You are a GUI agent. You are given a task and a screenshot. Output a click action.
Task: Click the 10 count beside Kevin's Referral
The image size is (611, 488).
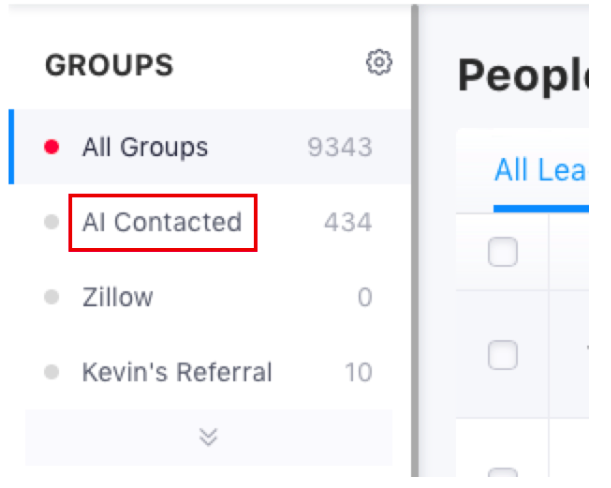click(x=358, y=372)
